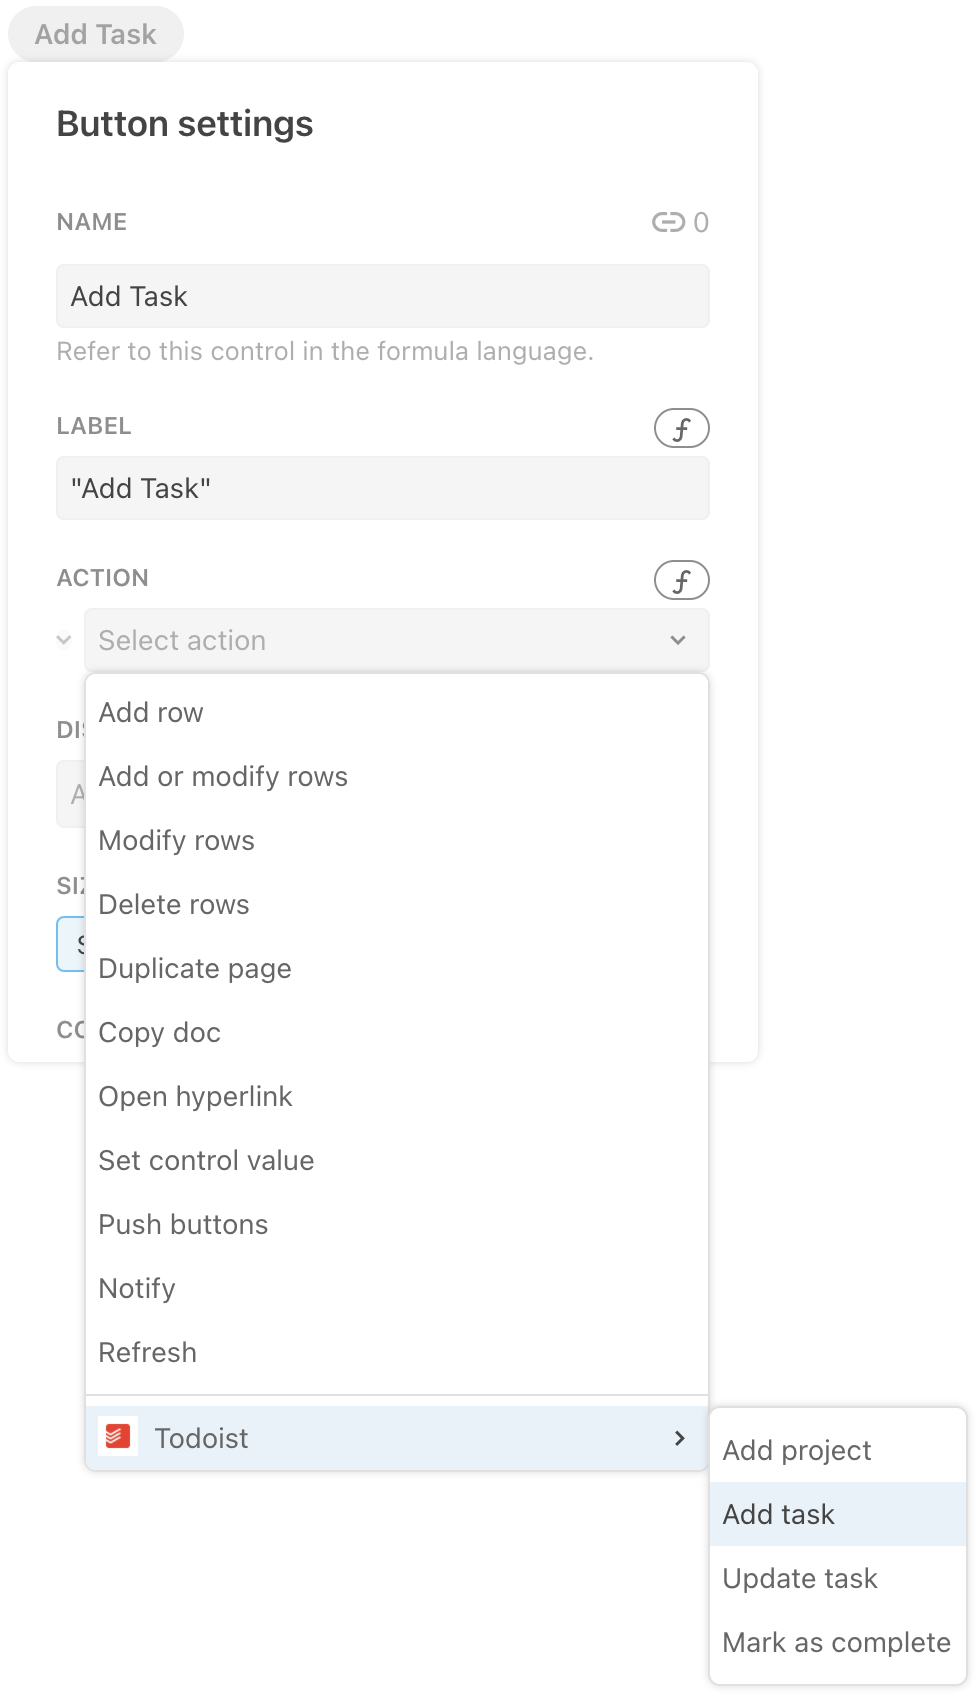
Task: Pick Open hyperlink action
Action: pos(195,1096)
